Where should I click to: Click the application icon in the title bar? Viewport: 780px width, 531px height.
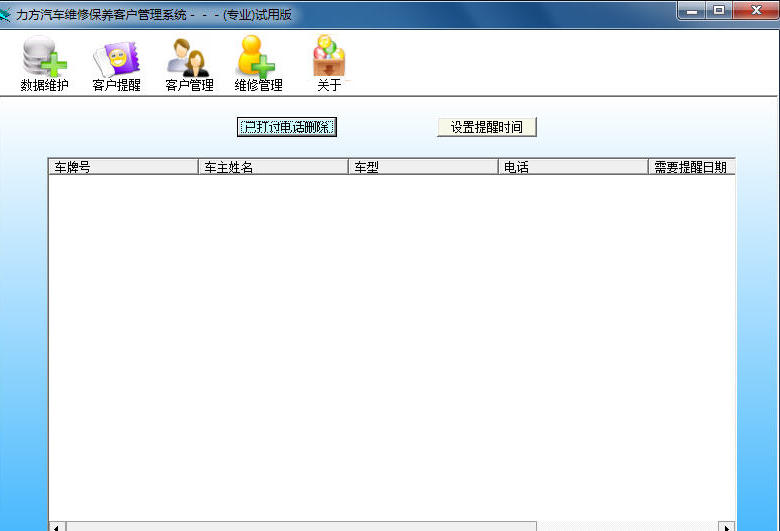point(8,14)
